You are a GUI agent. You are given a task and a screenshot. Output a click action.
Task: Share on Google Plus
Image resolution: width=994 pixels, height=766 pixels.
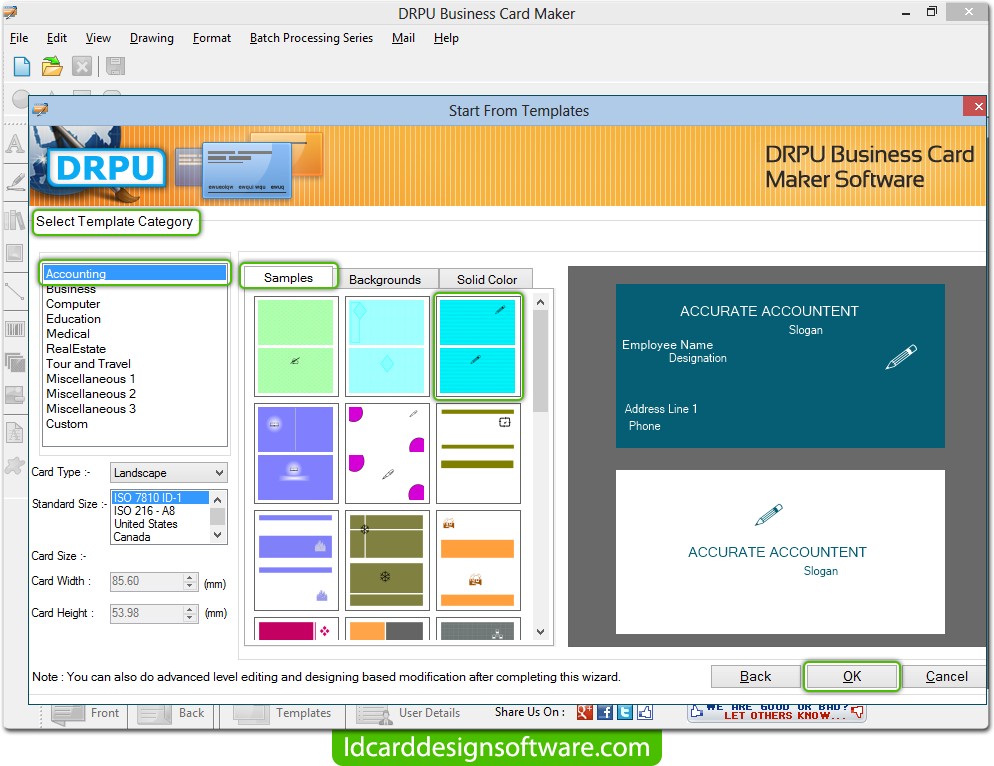(584, 712)
